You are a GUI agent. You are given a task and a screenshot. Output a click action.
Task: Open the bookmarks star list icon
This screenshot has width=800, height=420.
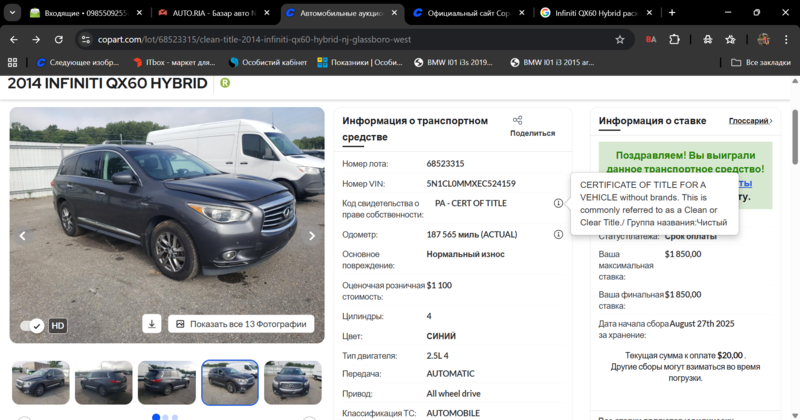click(731, 39)
